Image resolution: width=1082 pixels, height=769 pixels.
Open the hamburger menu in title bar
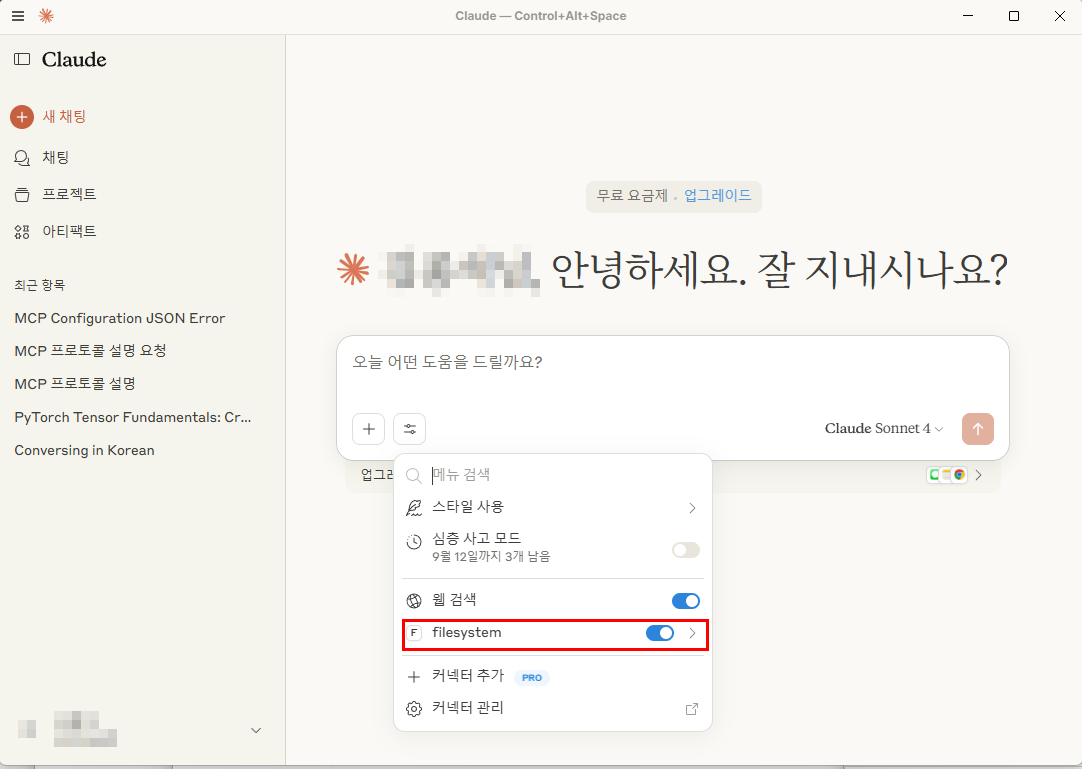(18, 16)
